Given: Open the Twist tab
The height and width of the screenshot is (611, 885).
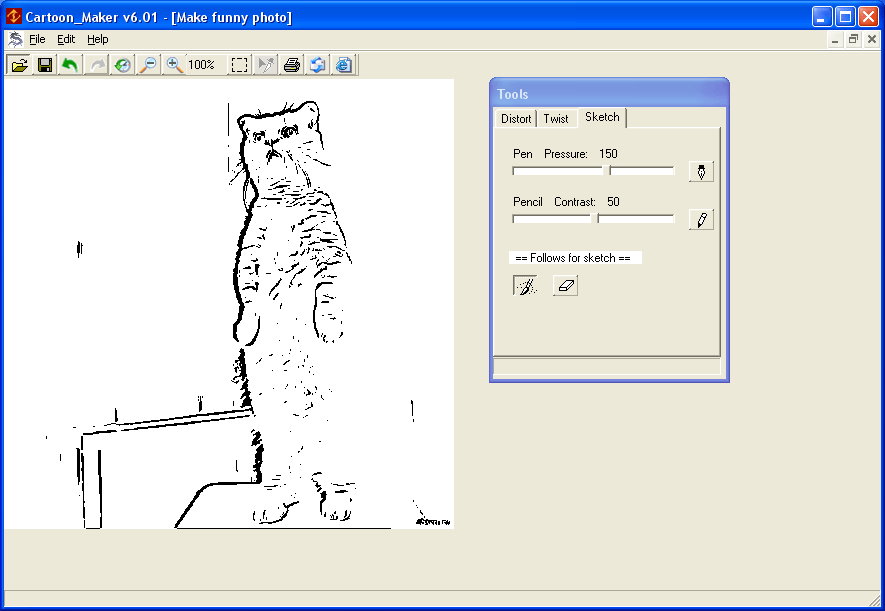Looking at the screenshot, I should pyautogui.click(x=557, y=118).
